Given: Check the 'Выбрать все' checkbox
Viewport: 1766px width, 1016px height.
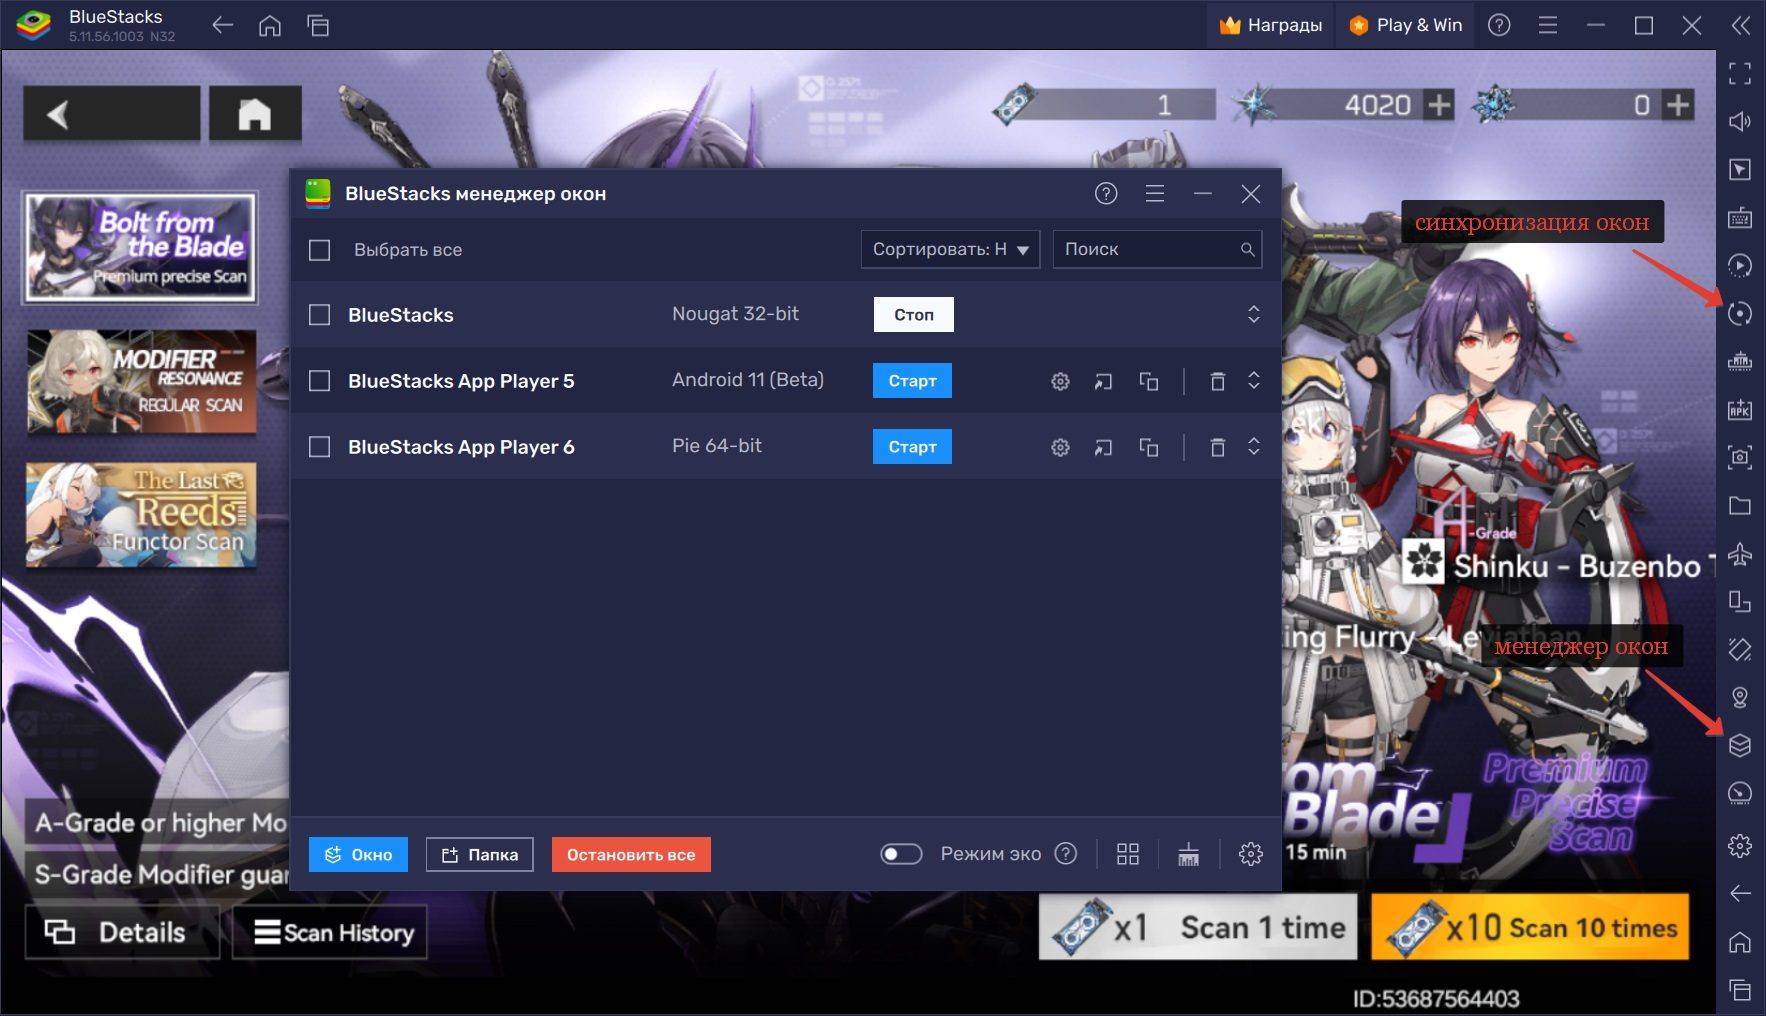Looking at the screenshot, I should pos(319,250).
